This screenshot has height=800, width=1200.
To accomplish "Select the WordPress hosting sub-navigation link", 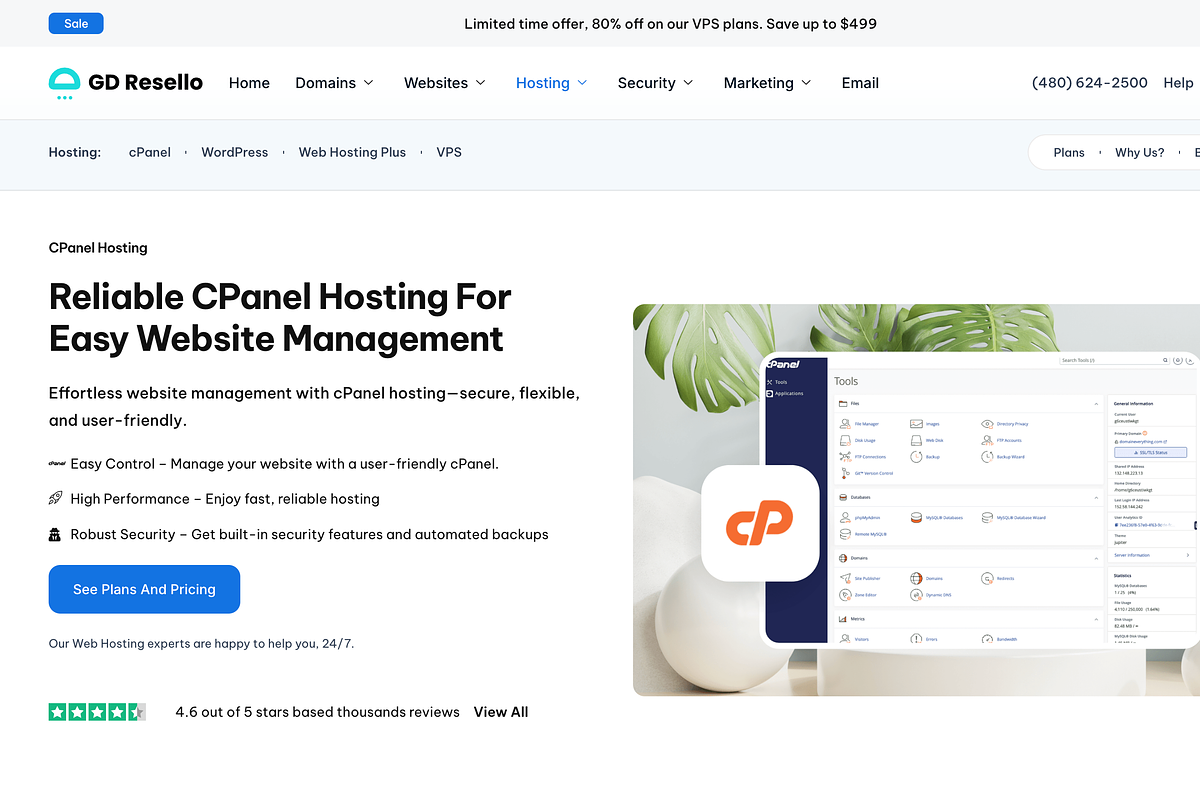I will click(x=235, y=152).
